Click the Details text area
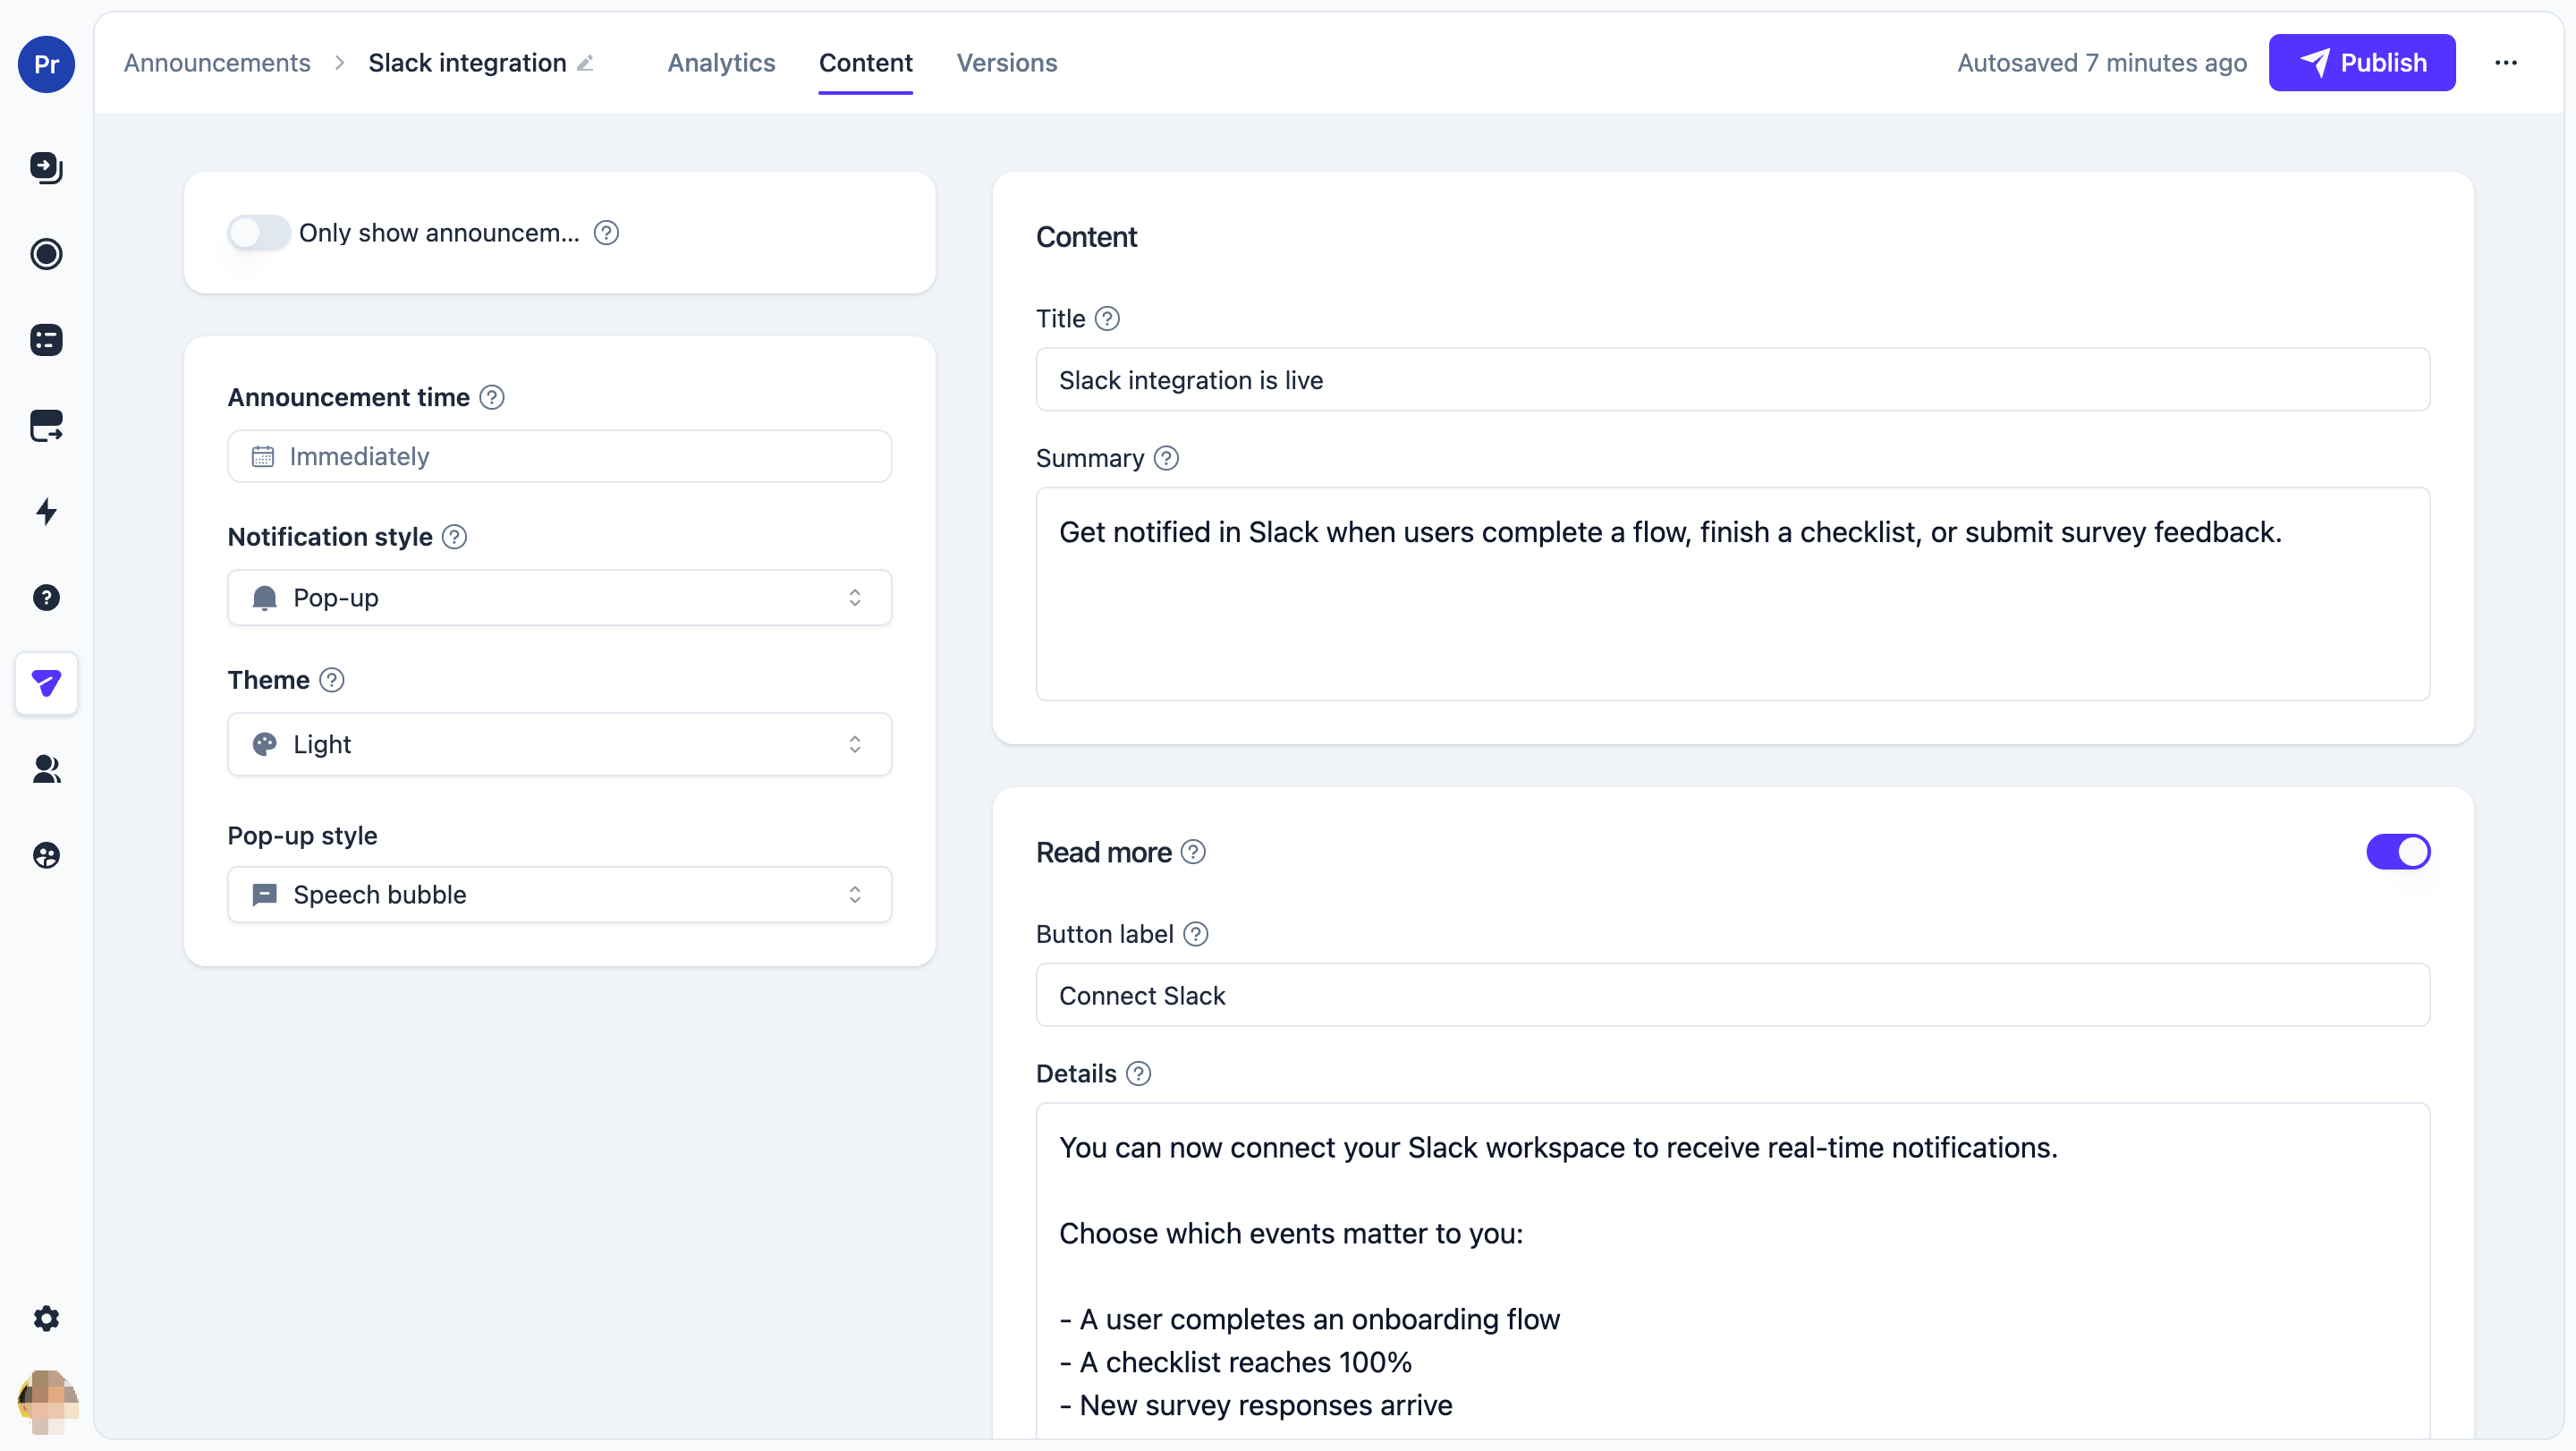 [1733, 1272]
